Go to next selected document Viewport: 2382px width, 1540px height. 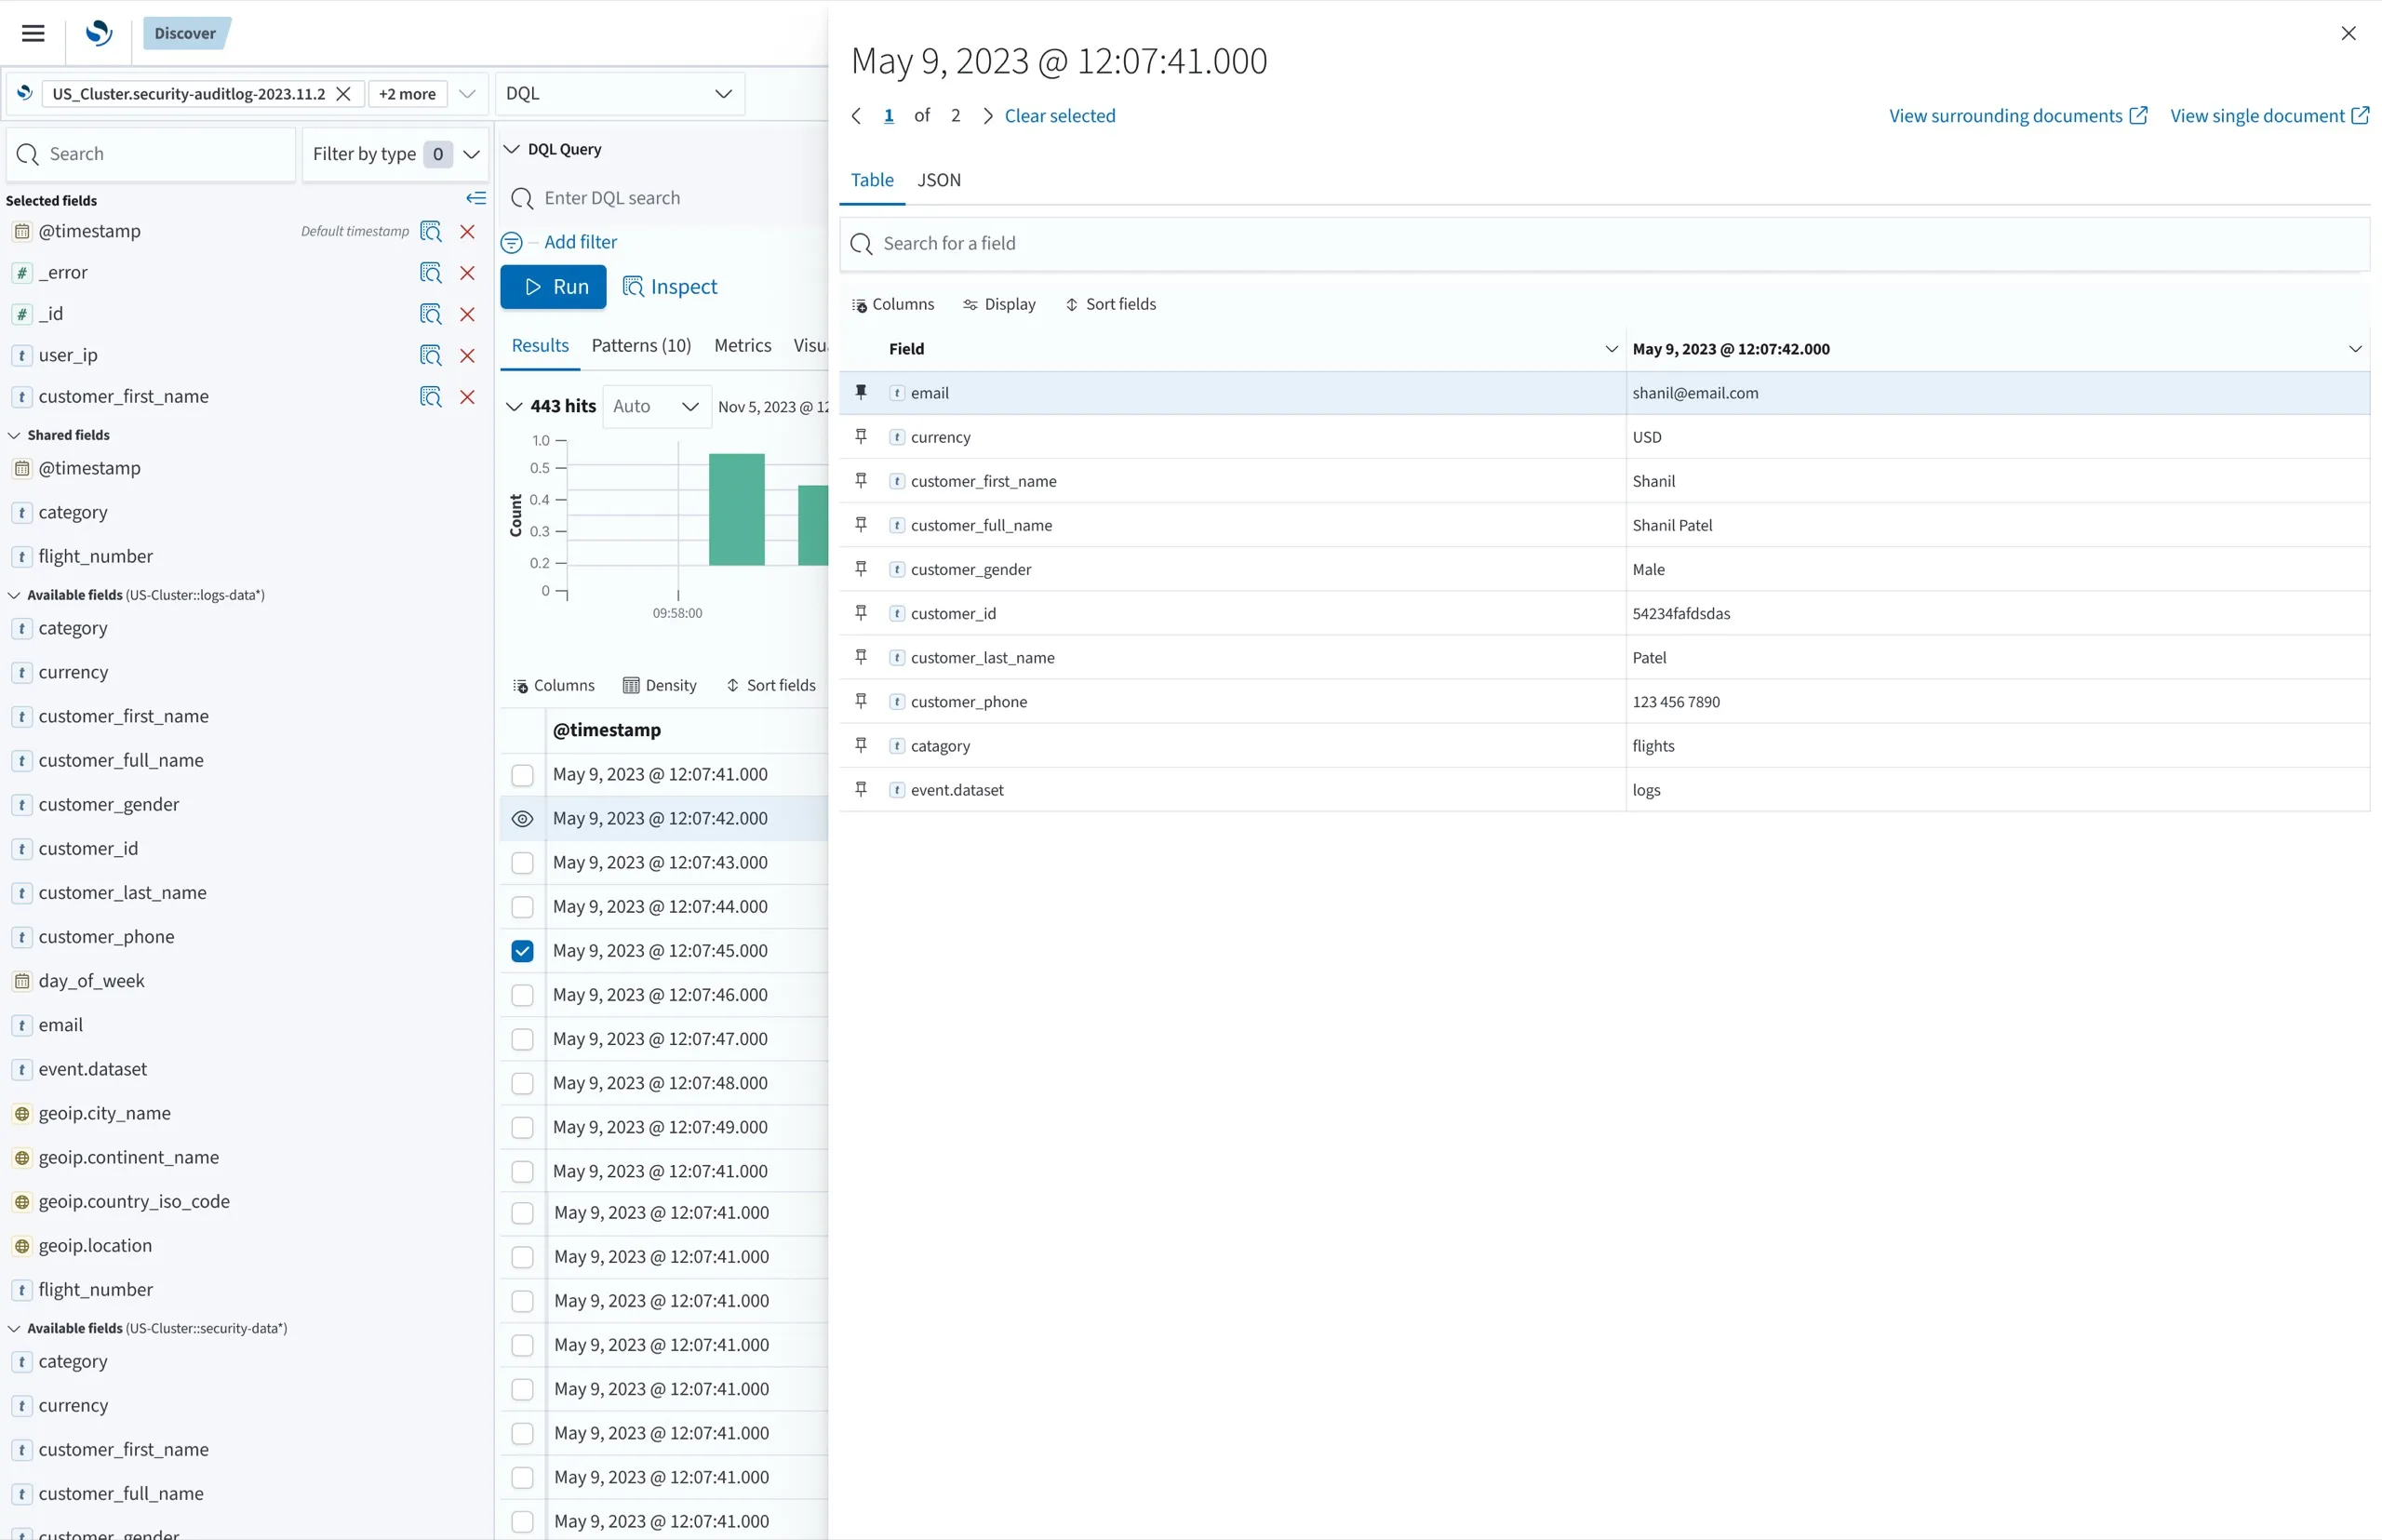pos(988,116)
